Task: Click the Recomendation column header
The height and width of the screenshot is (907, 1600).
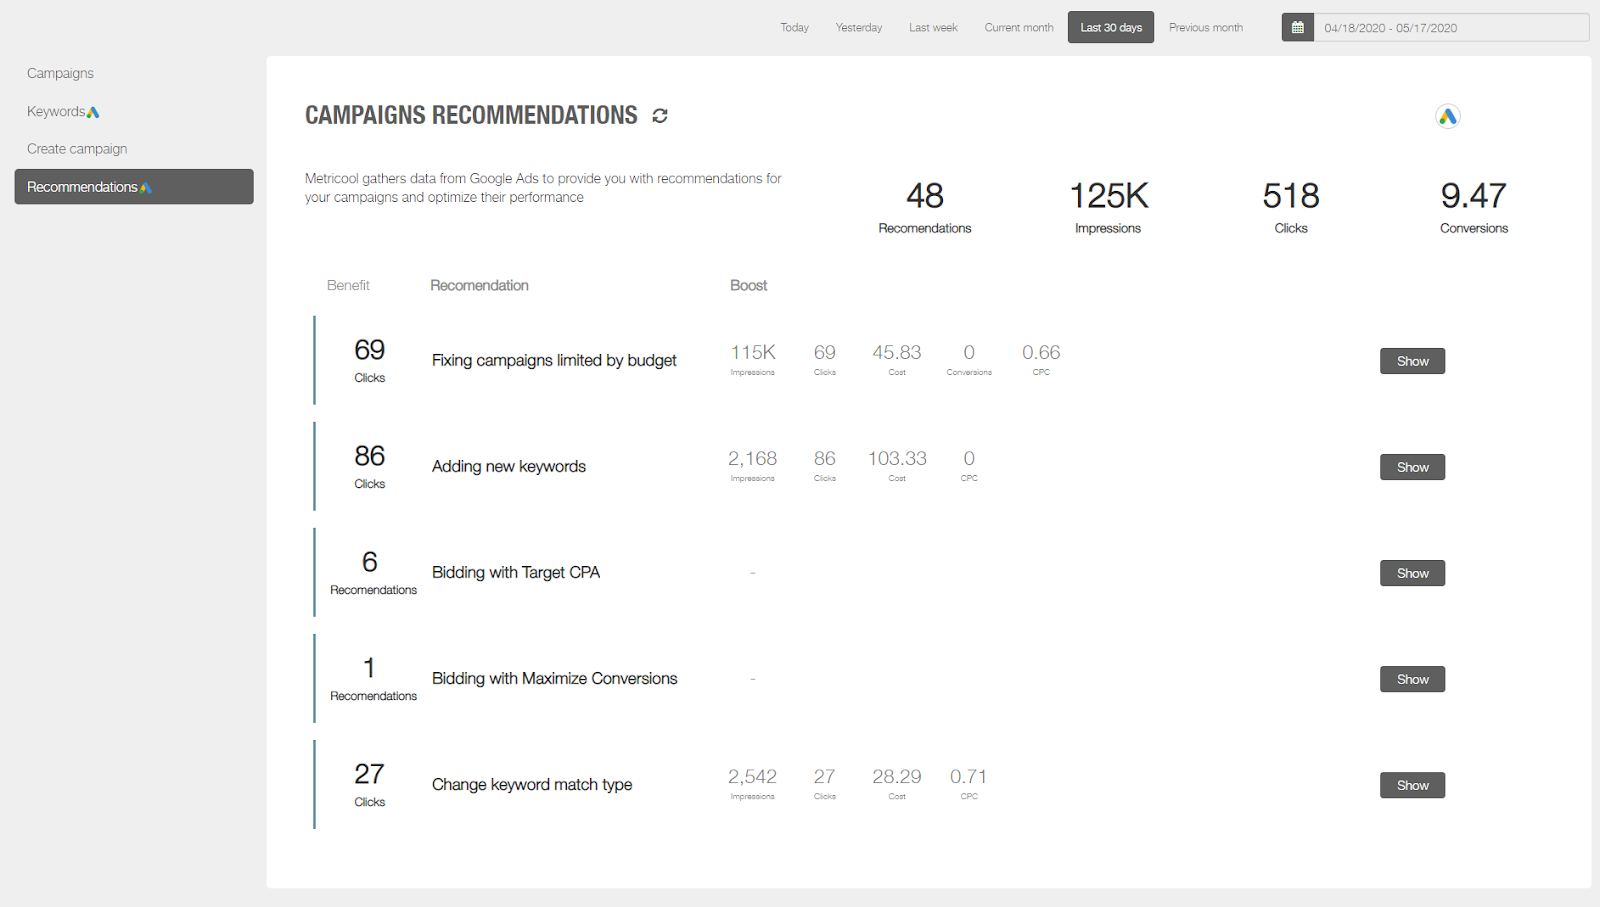Action: pos(479,285)
